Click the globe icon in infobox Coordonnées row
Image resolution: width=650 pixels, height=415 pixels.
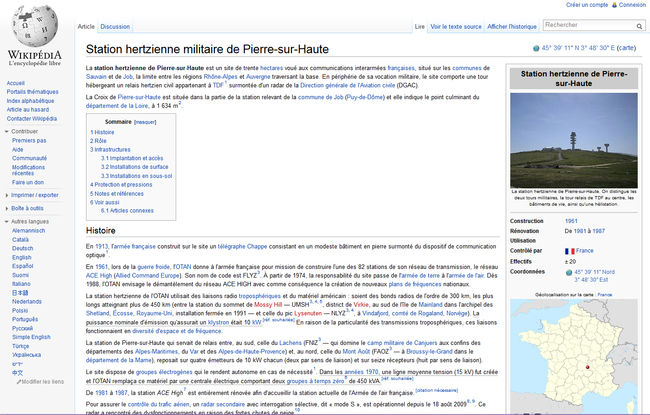569,272
